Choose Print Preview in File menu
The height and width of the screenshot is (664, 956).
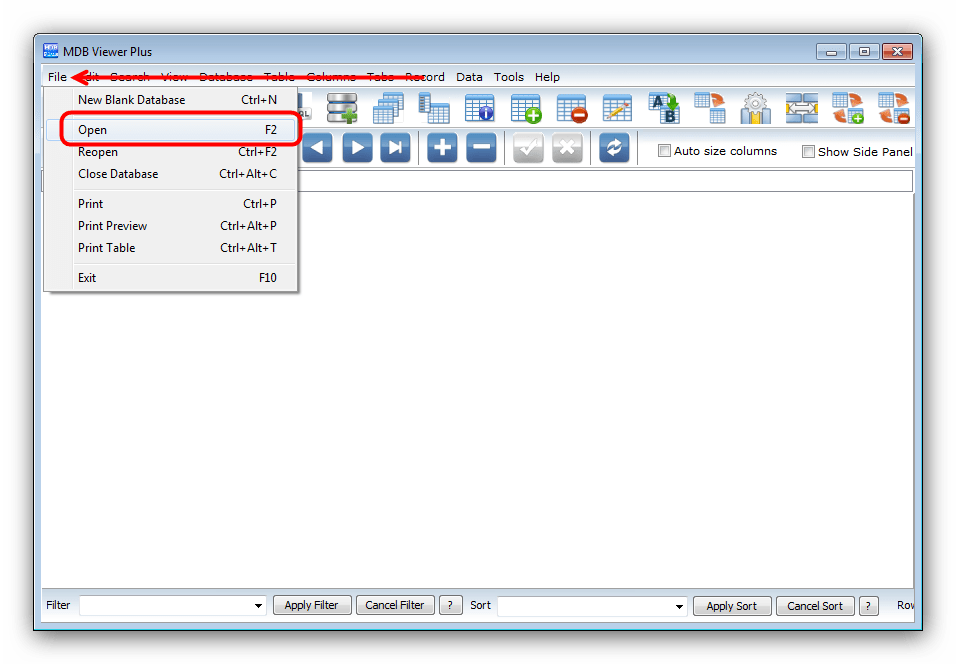pos(112,226)
